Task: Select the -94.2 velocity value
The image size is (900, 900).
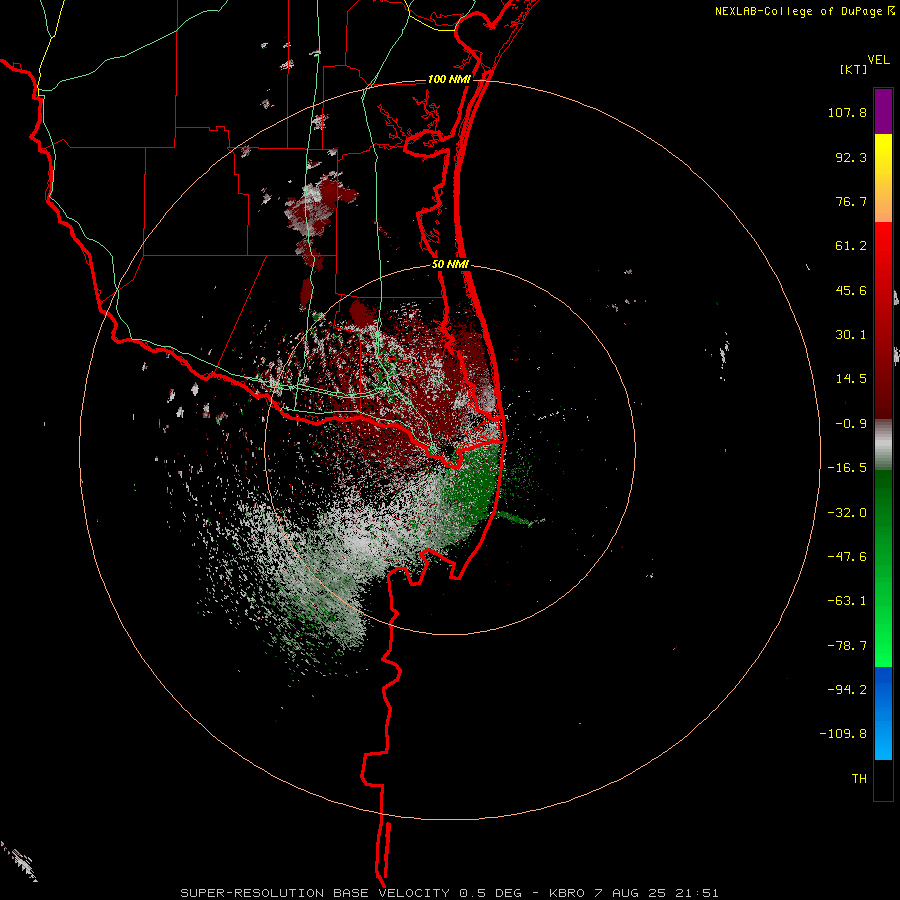Action: coord(847,689)
